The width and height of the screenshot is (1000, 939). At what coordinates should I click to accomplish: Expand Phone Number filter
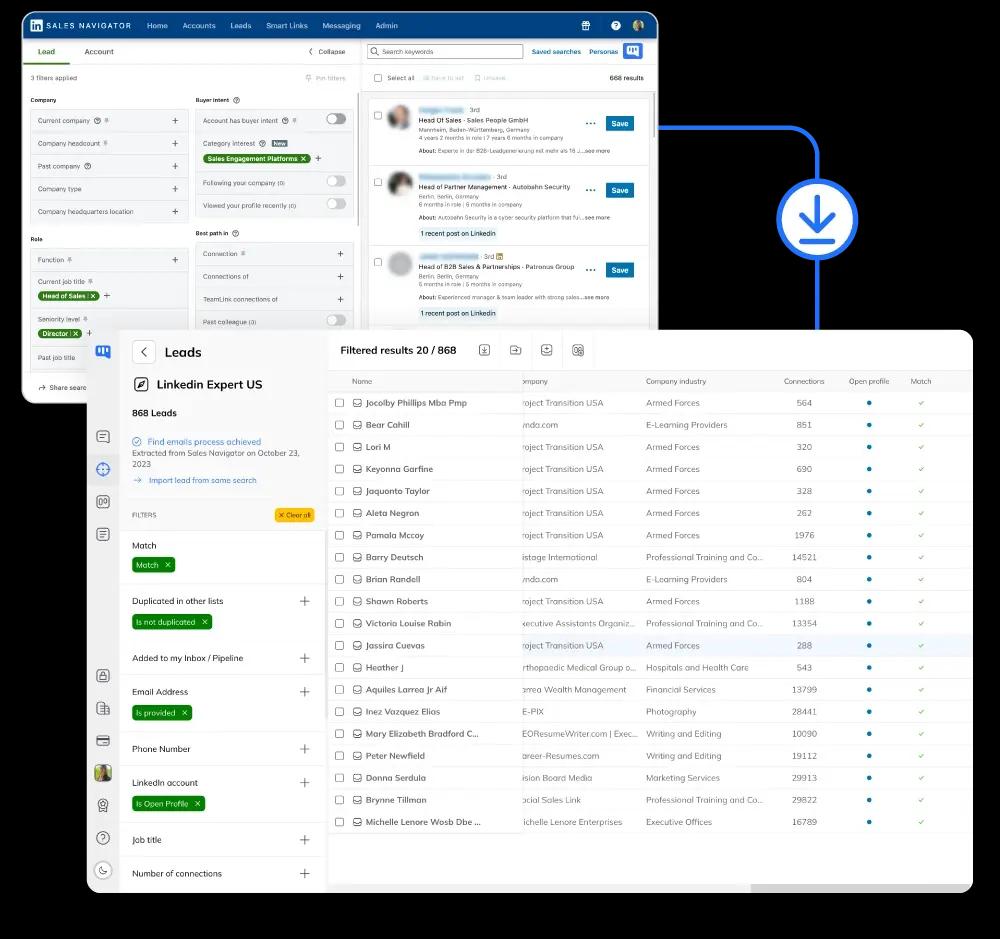click(x=305, y=749)
